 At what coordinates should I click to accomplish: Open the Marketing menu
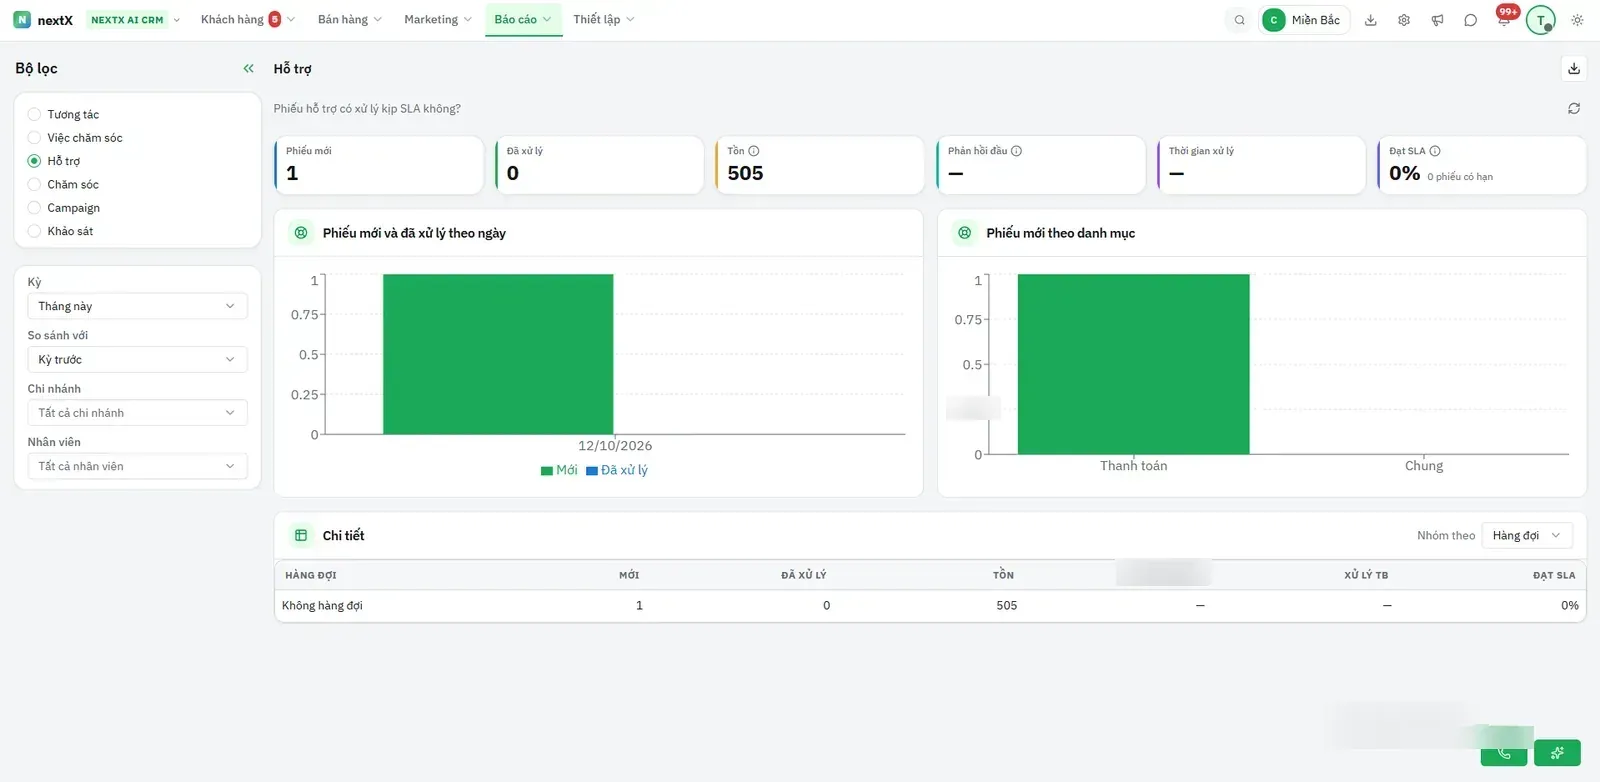(438, 20)
